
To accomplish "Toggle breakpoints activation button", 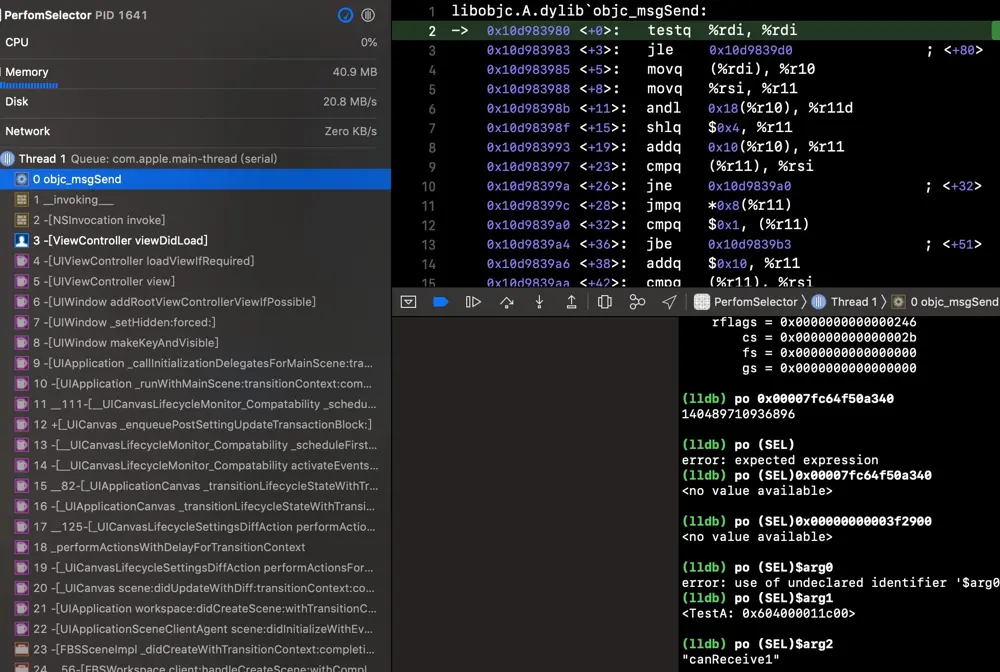I will [x=440, y=302].
